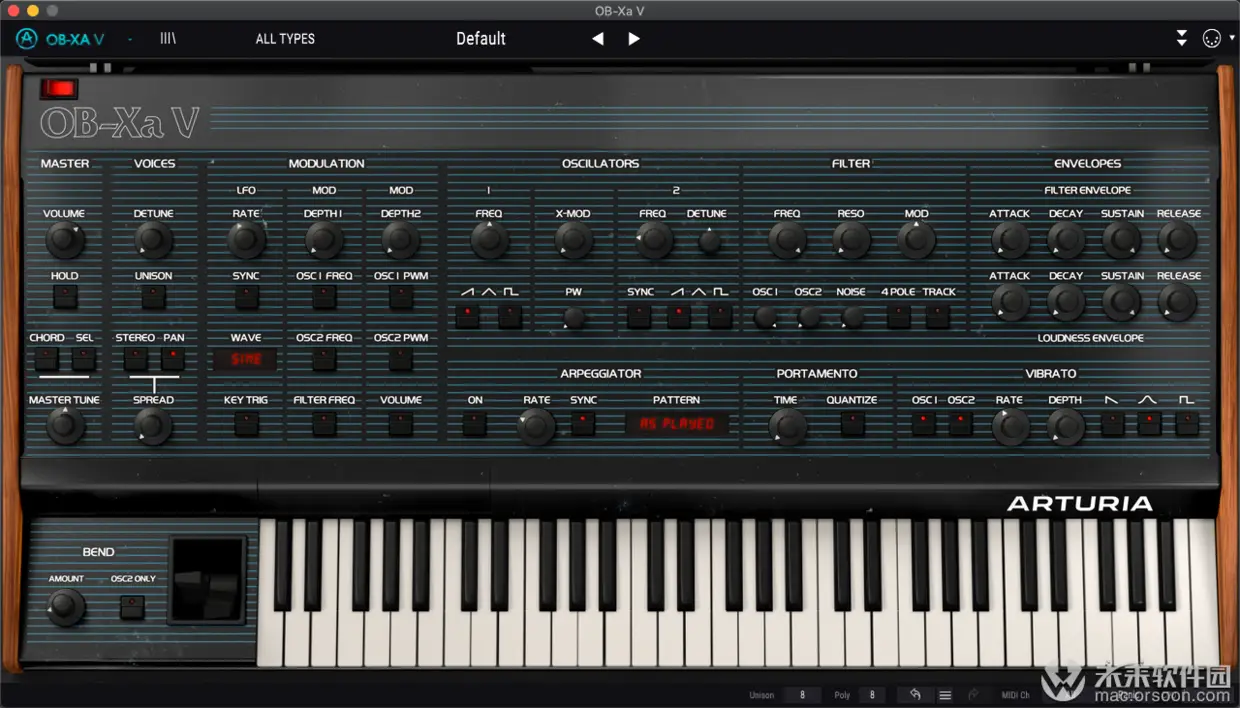Flip the red power switch
Viewport: 1240px width, 708px height.
click(x=59, y=89)
